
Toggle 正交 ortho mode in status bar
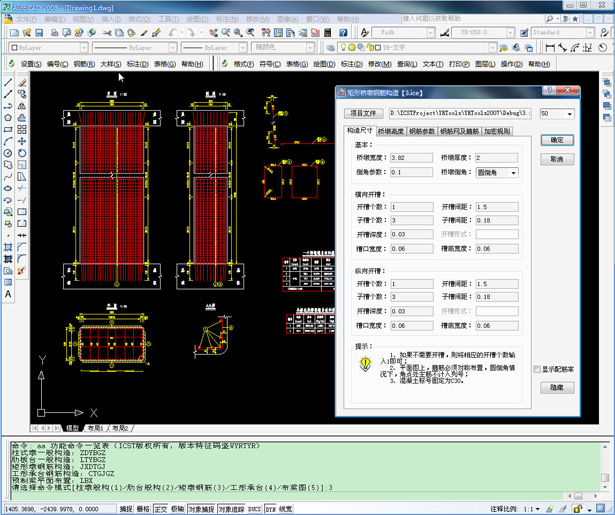(161, 509)
